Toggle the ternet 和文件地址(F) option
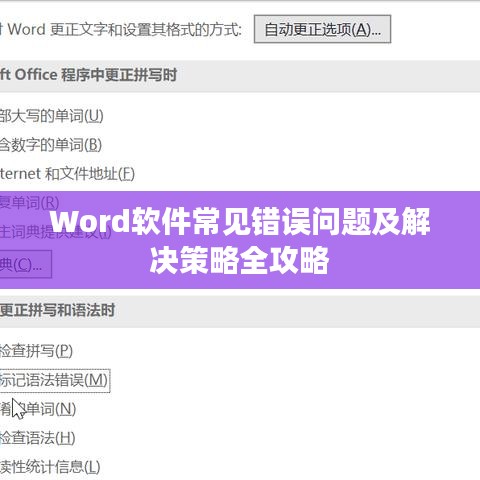Viewport: 480px width, 480px height. (67, 174)
